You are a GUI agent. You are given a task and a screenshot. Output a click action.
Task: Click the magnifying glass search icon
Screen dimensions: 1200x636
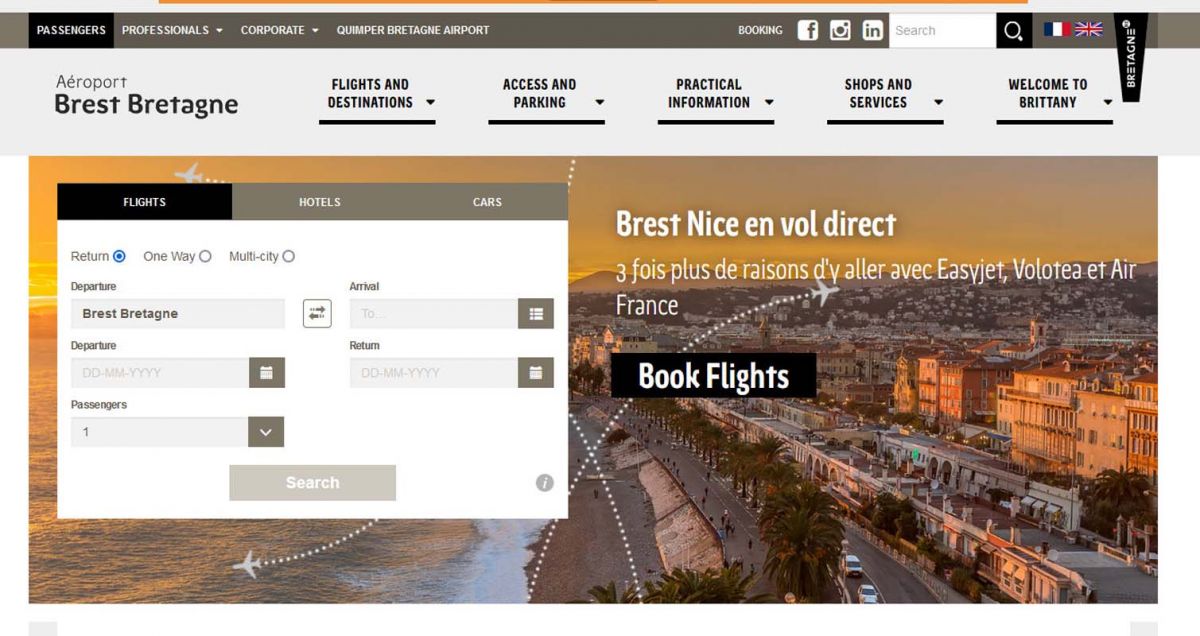[x=1014, y=31]
